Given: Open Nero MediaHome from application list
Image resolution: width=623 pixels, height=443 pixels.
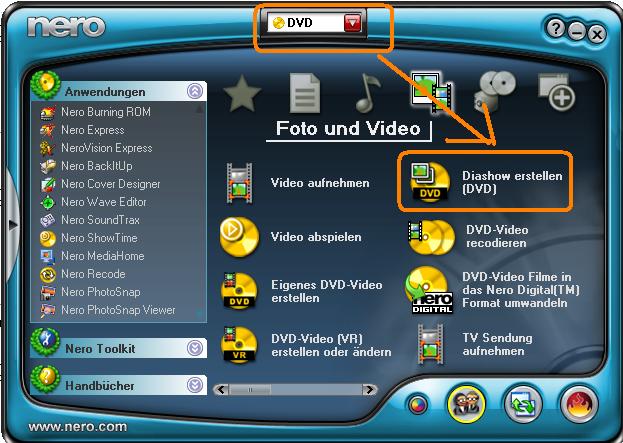Looking at the screenshot, I should [103, 256].
